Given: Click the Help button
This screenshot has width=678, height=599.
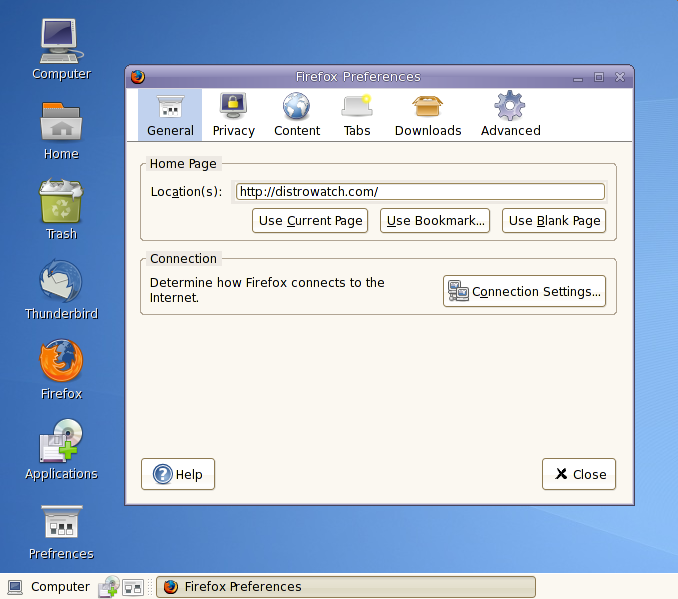Looking at the screenshot, I should point(178,474).
